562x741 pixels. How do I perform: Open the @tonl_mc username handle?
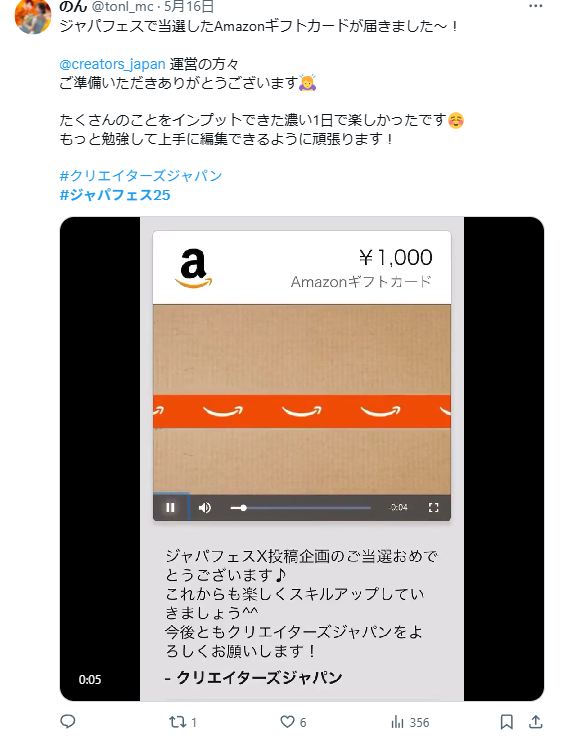click(122, 7)
